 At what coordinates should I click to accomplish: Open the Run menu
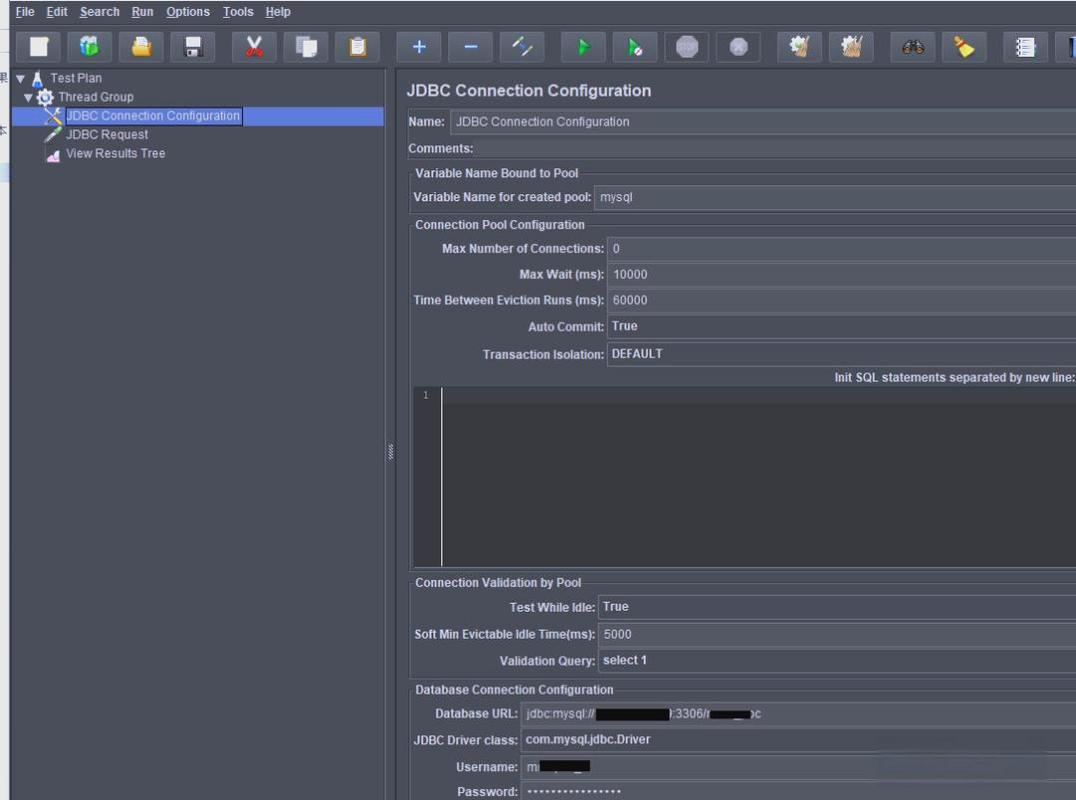(x=142, y=12)
